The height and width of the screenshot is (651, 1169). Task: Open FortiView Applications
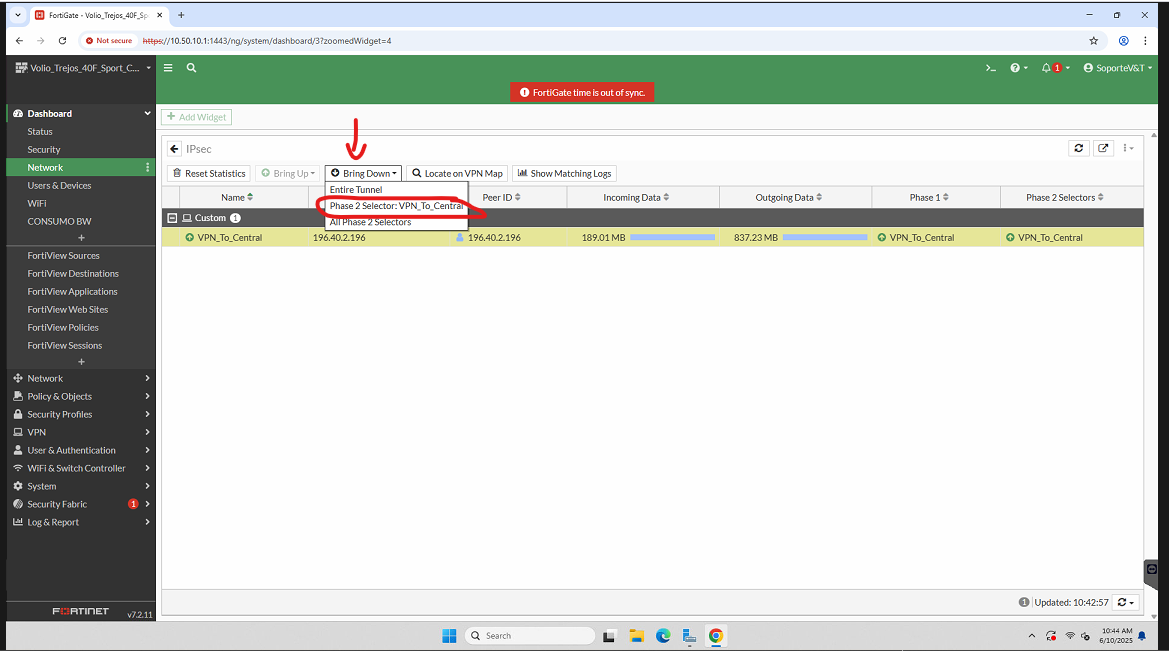[x=72, y=292]
